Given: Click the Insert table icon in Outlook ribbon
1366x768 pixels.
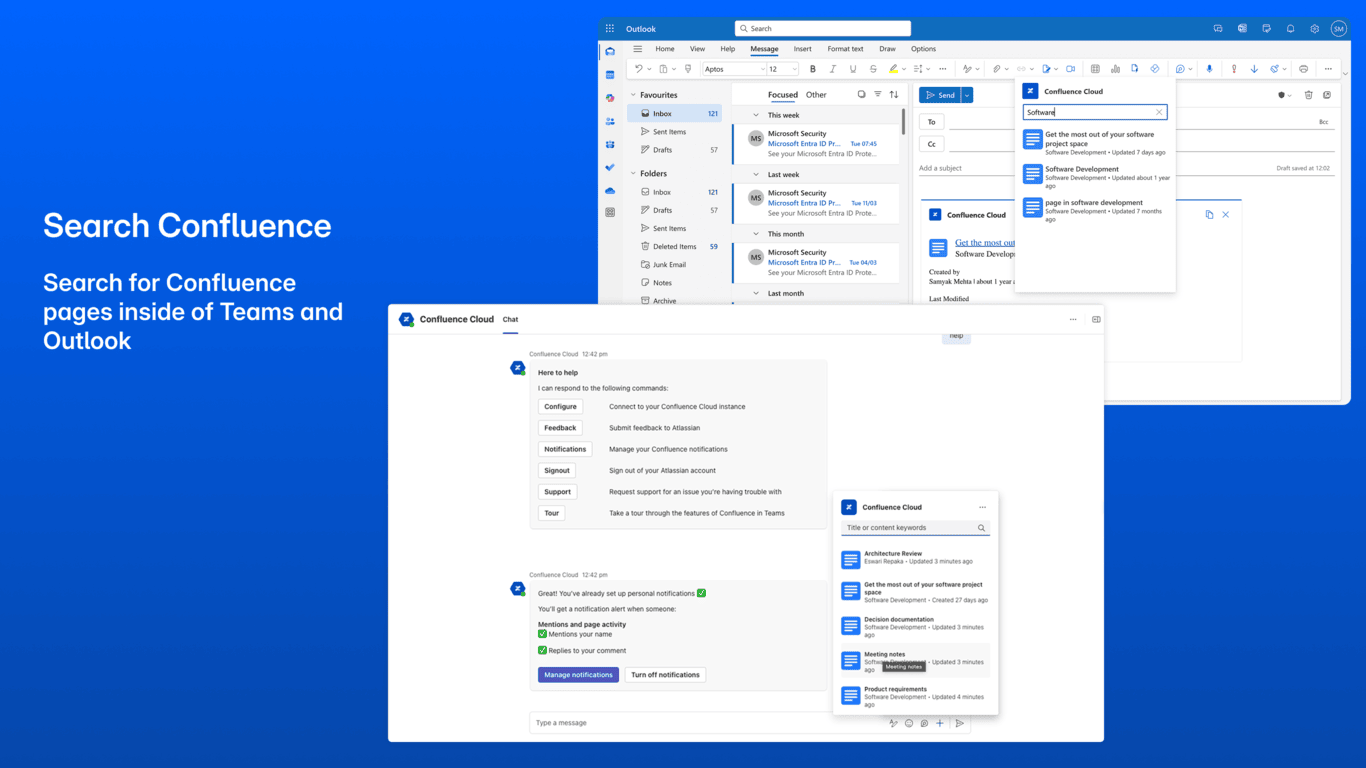Looking at the screenshot, I should (x=1095, y=69).
